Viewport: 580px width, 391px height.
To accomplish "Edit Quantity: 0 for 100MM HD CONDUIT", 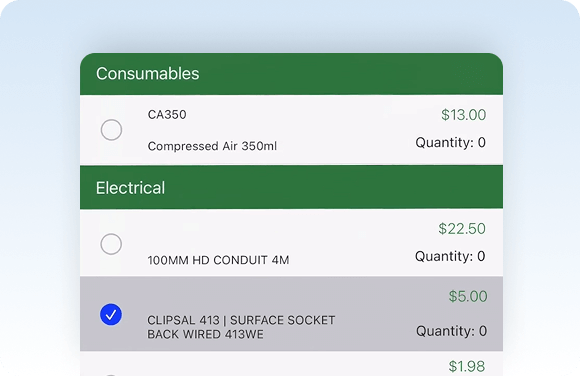I will [x=450, y=256].
